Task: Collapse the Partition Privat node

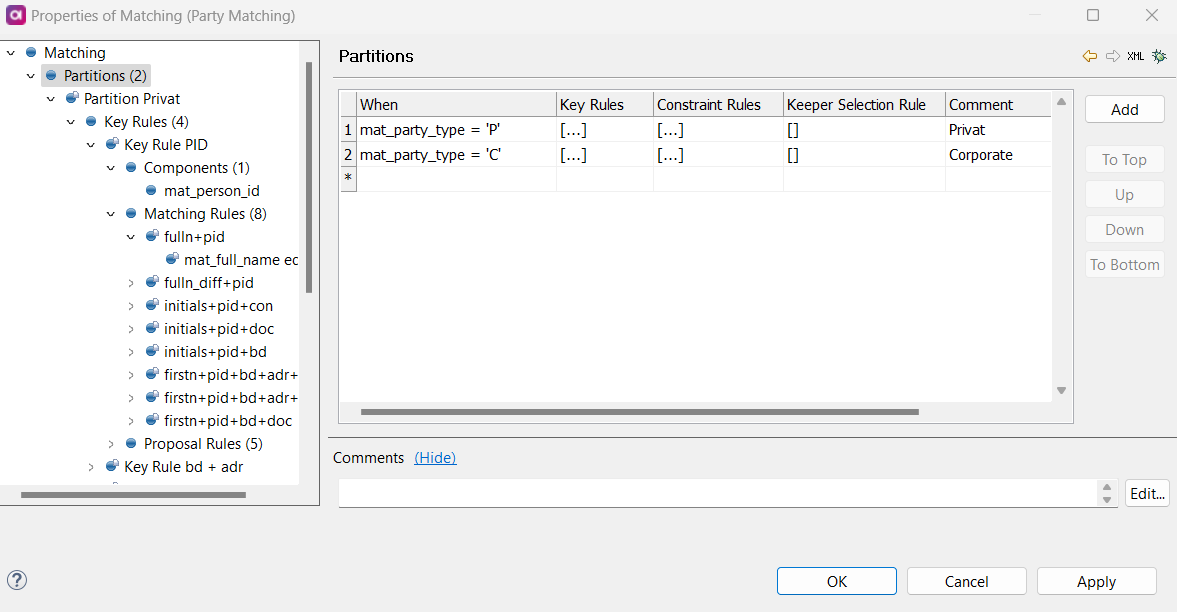Action: pyautogui.click(x=51, y=99)
